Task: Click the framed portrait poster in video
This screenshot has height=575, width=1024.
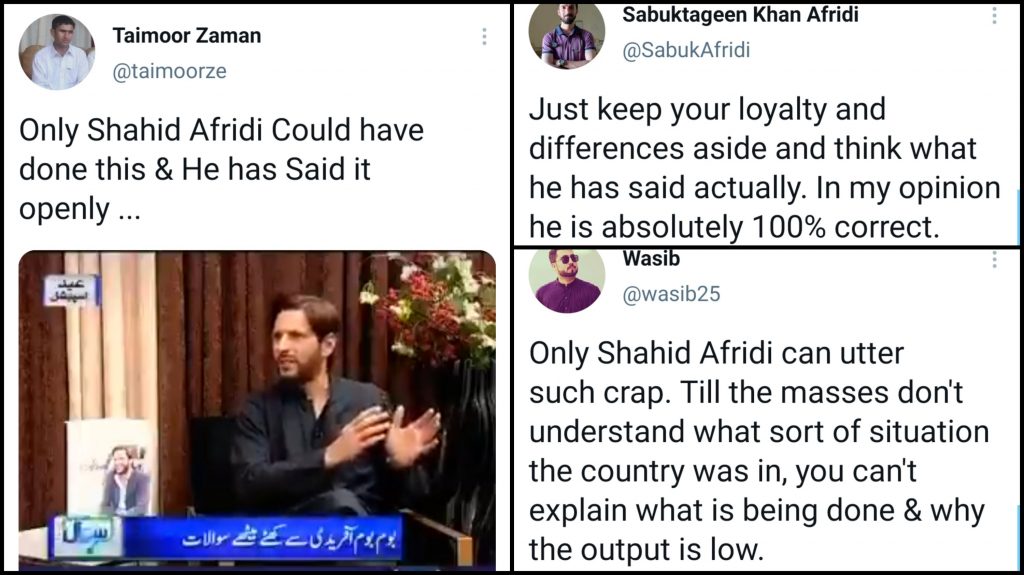Action: coord(110,467)
